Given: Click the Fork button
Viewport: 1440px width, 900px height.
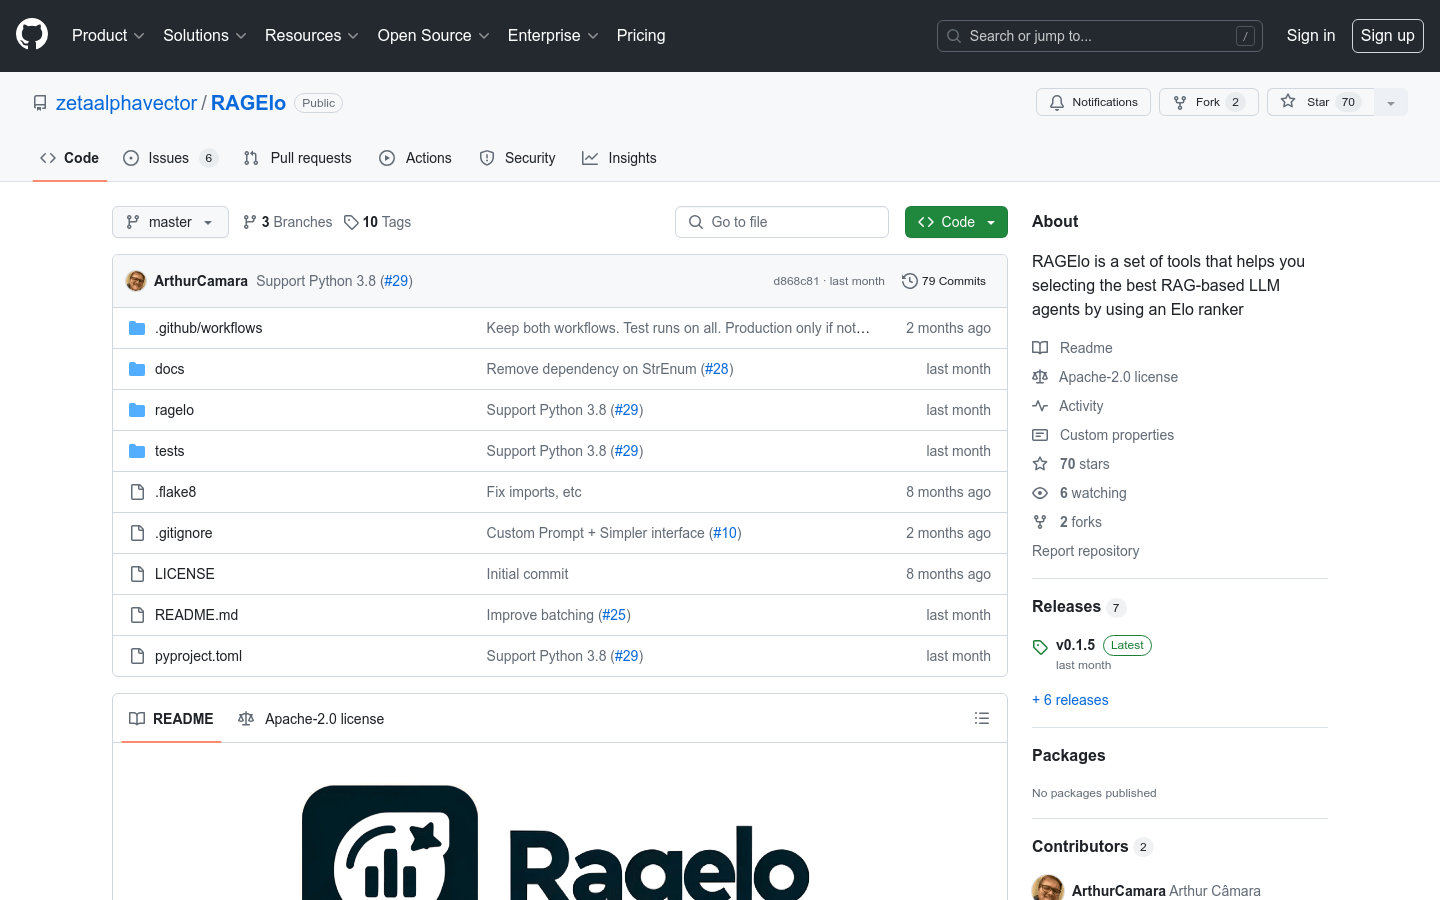Looking at the screenshot, I should (x=1208, y=102).
